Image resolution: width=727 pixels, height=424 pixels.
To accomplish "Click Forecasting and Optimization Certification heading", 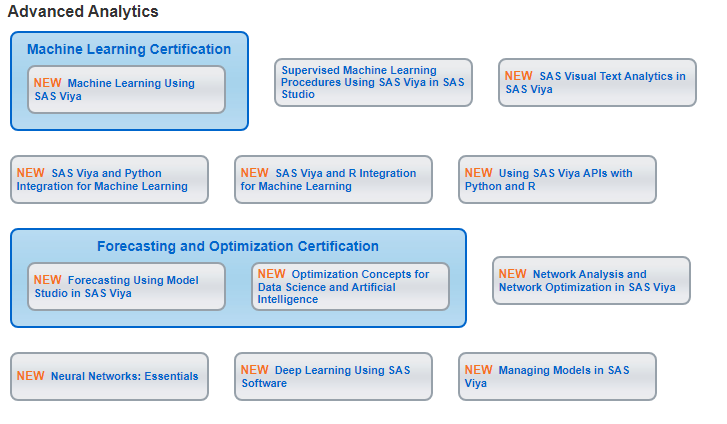I will coord(238,246).
